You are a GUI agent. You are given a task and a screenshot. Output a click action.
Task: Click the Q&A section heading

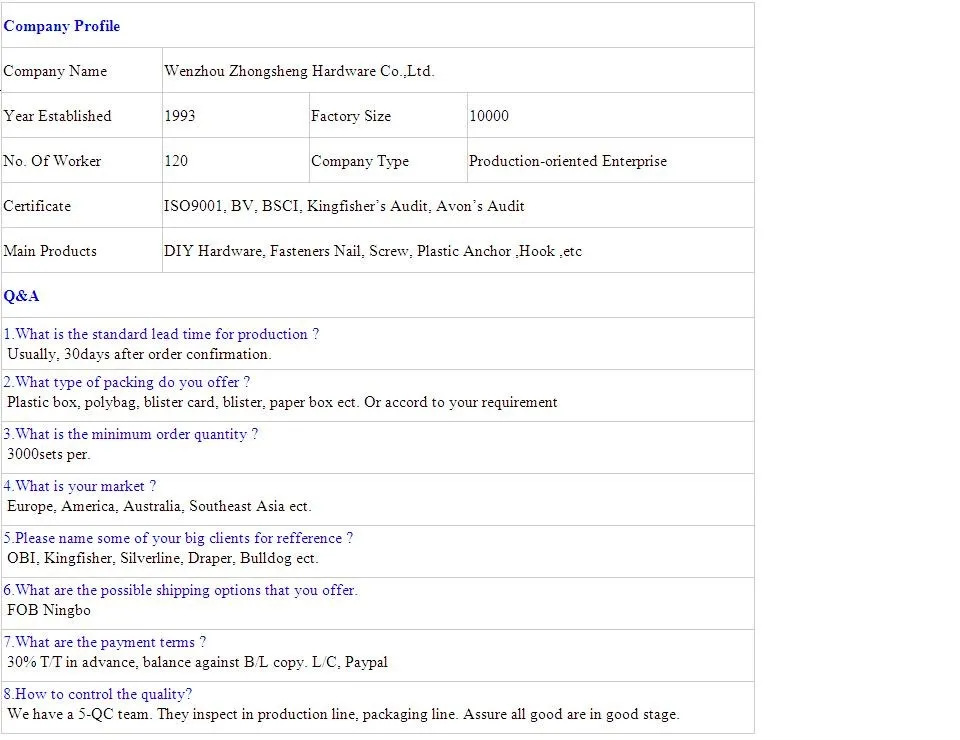coord(21,296)
